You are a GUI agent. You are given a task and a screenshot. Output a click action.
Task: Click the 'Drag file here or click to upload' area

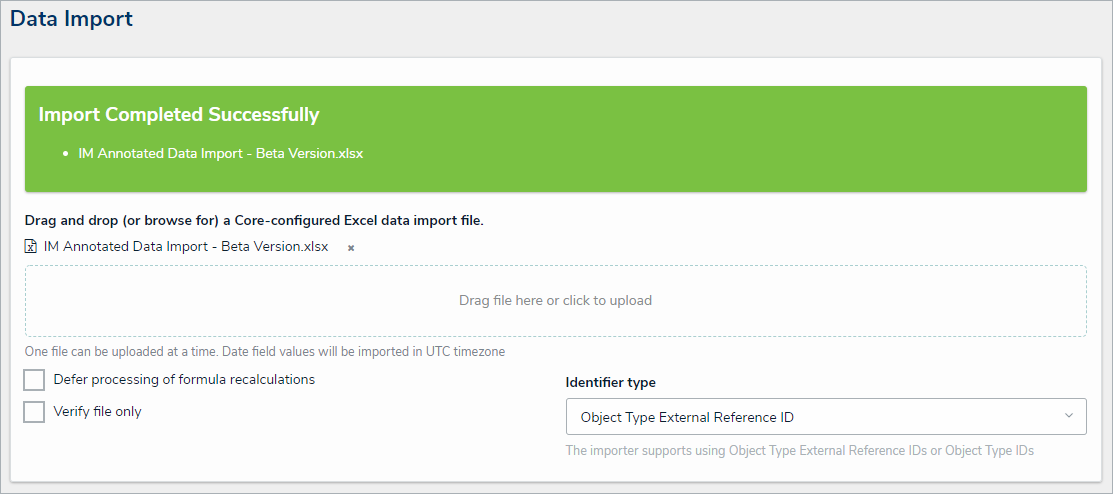point(555,300)
